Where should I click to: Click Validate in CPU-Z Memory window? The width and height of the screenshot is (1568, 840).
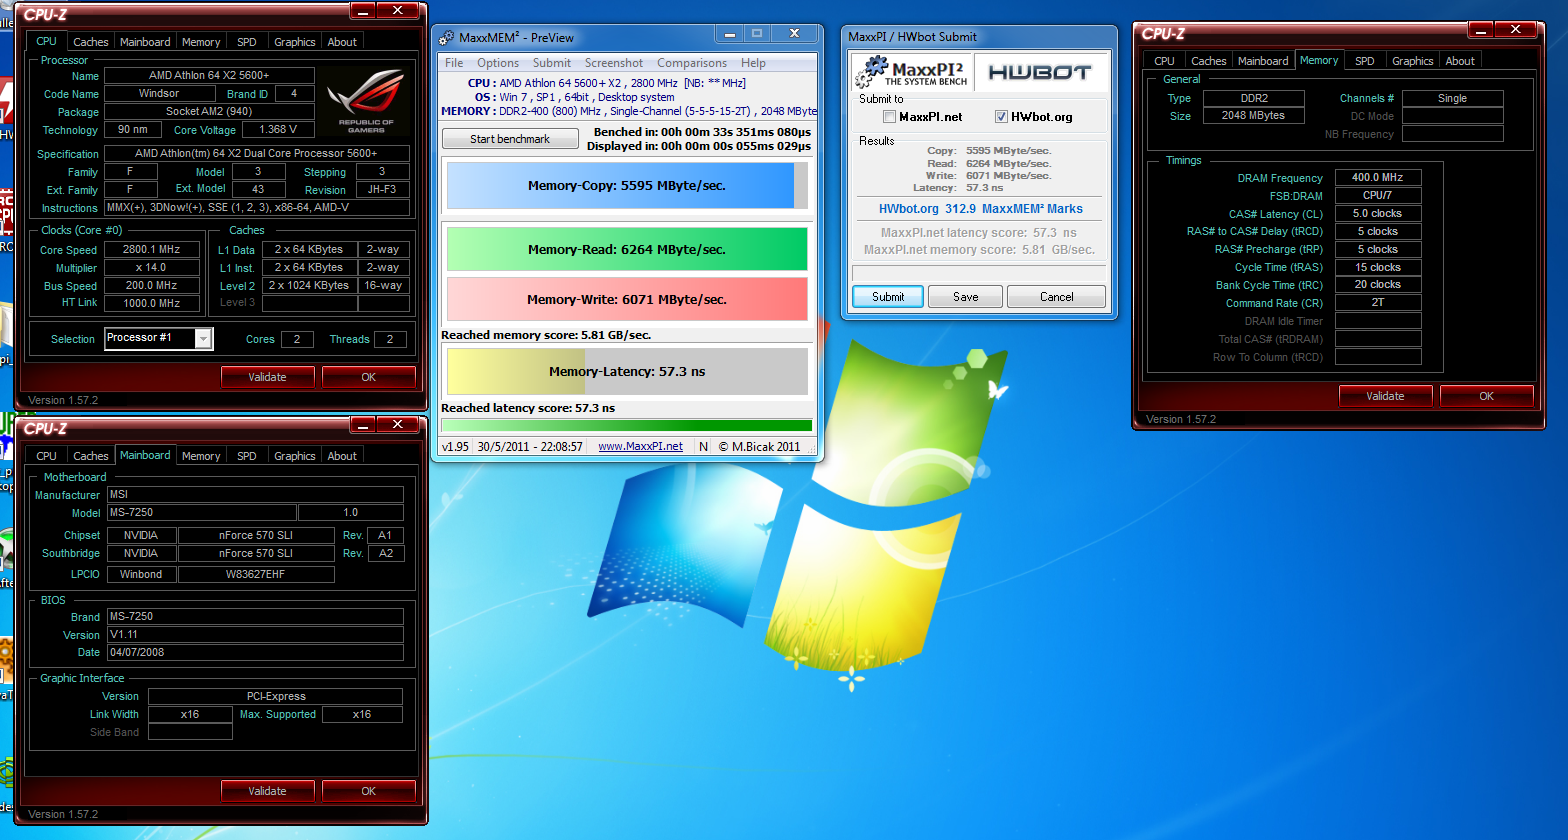1385,396
